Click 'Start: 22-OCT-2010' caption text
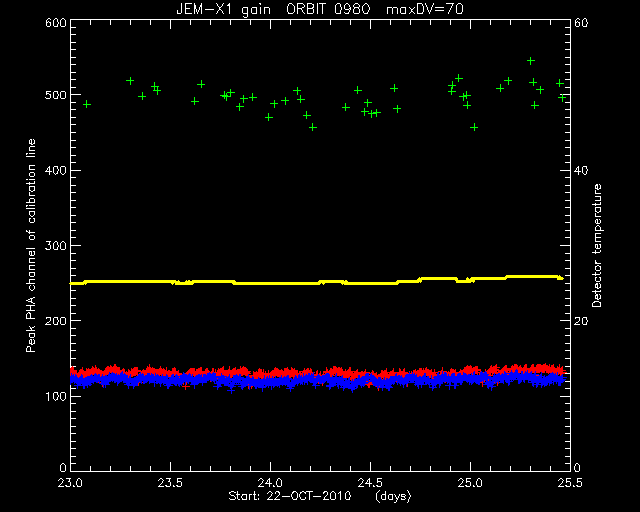This screenshot has height=512, width=640. point(289,496)
